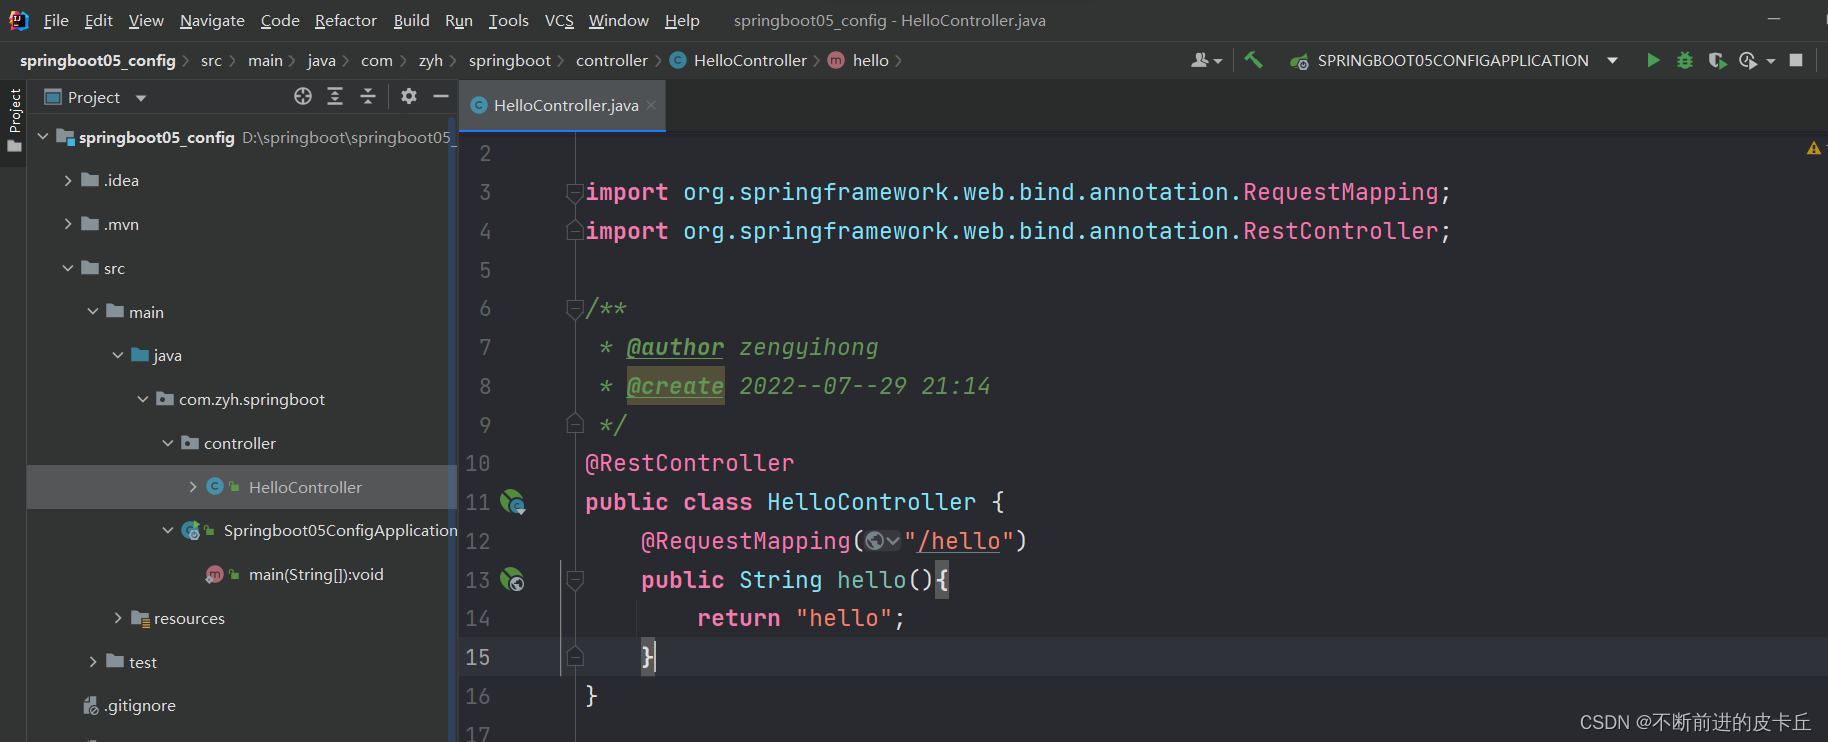Collapse Springboot05ConfigApplication node
The image size is (1828, 742).
click(168, 530)
